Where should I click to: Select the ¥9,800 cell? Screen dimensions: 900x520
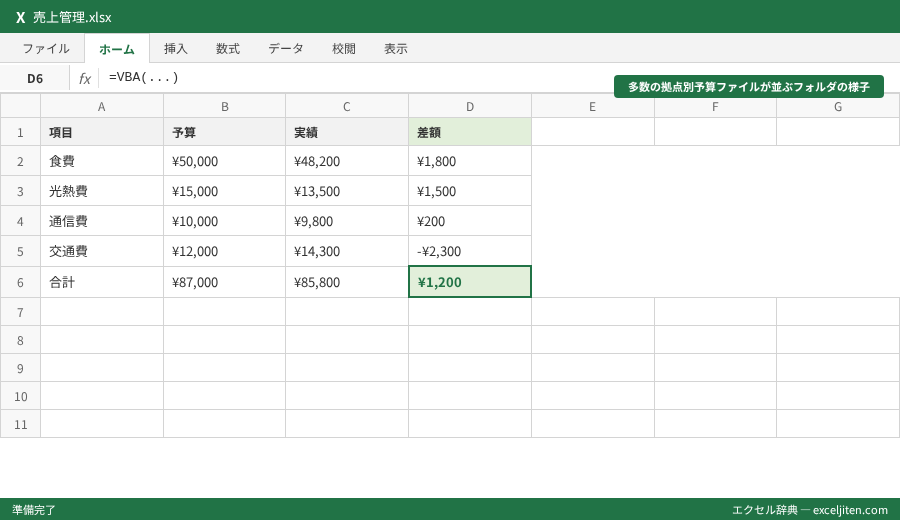[347, 220]
